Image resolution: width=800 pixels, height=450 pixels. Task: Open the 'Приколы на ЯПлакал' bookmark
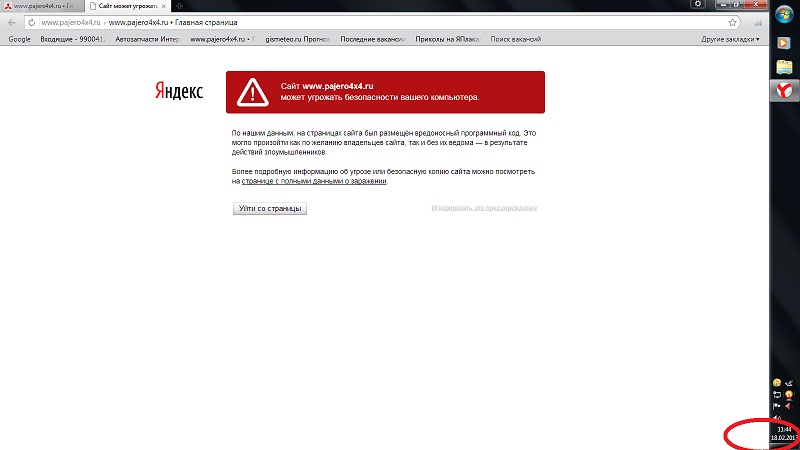tap(447, 39)
